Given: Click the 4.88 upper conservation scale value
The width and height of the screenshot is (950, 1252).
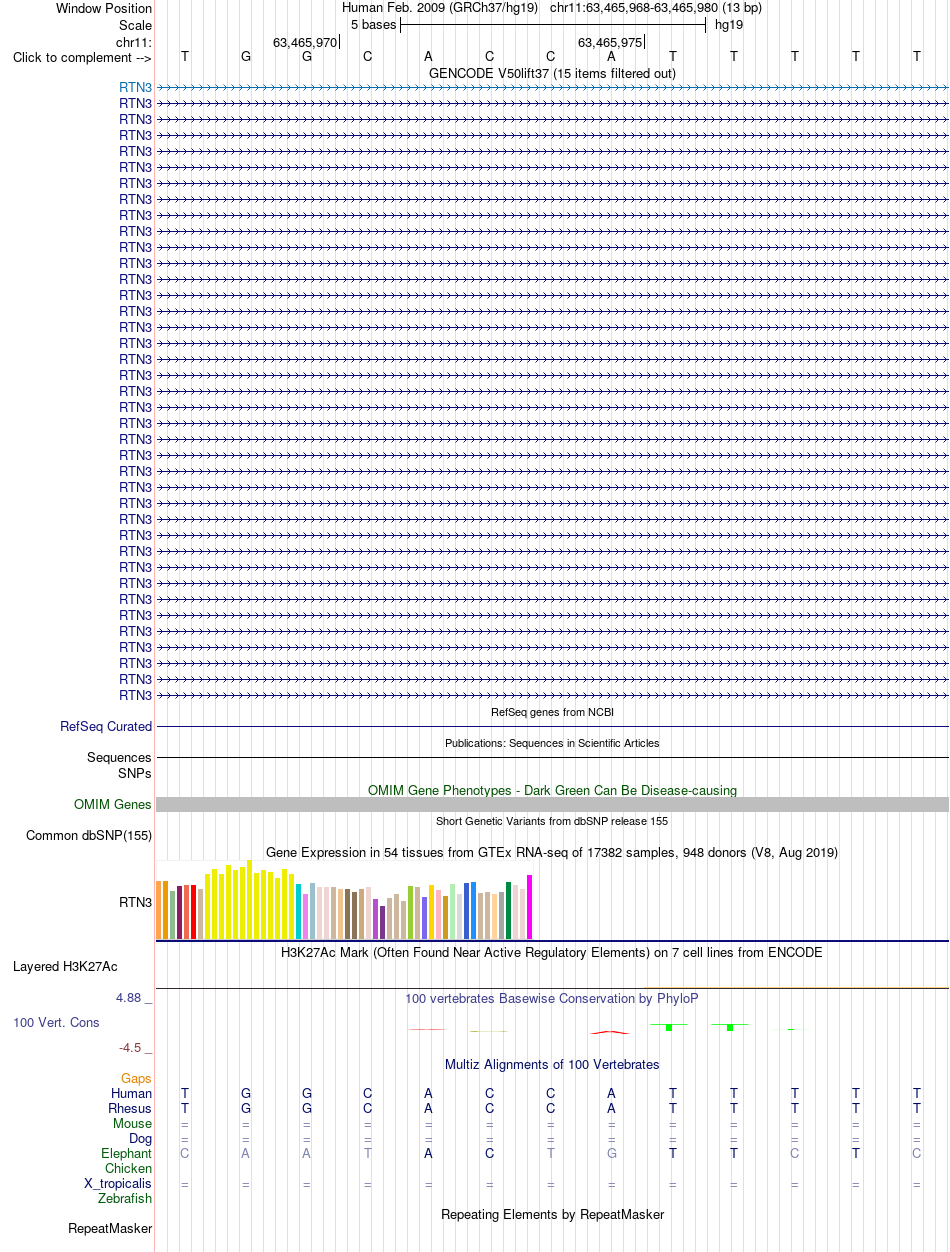Looking at the screenshot, I should (x=134, y=998).
